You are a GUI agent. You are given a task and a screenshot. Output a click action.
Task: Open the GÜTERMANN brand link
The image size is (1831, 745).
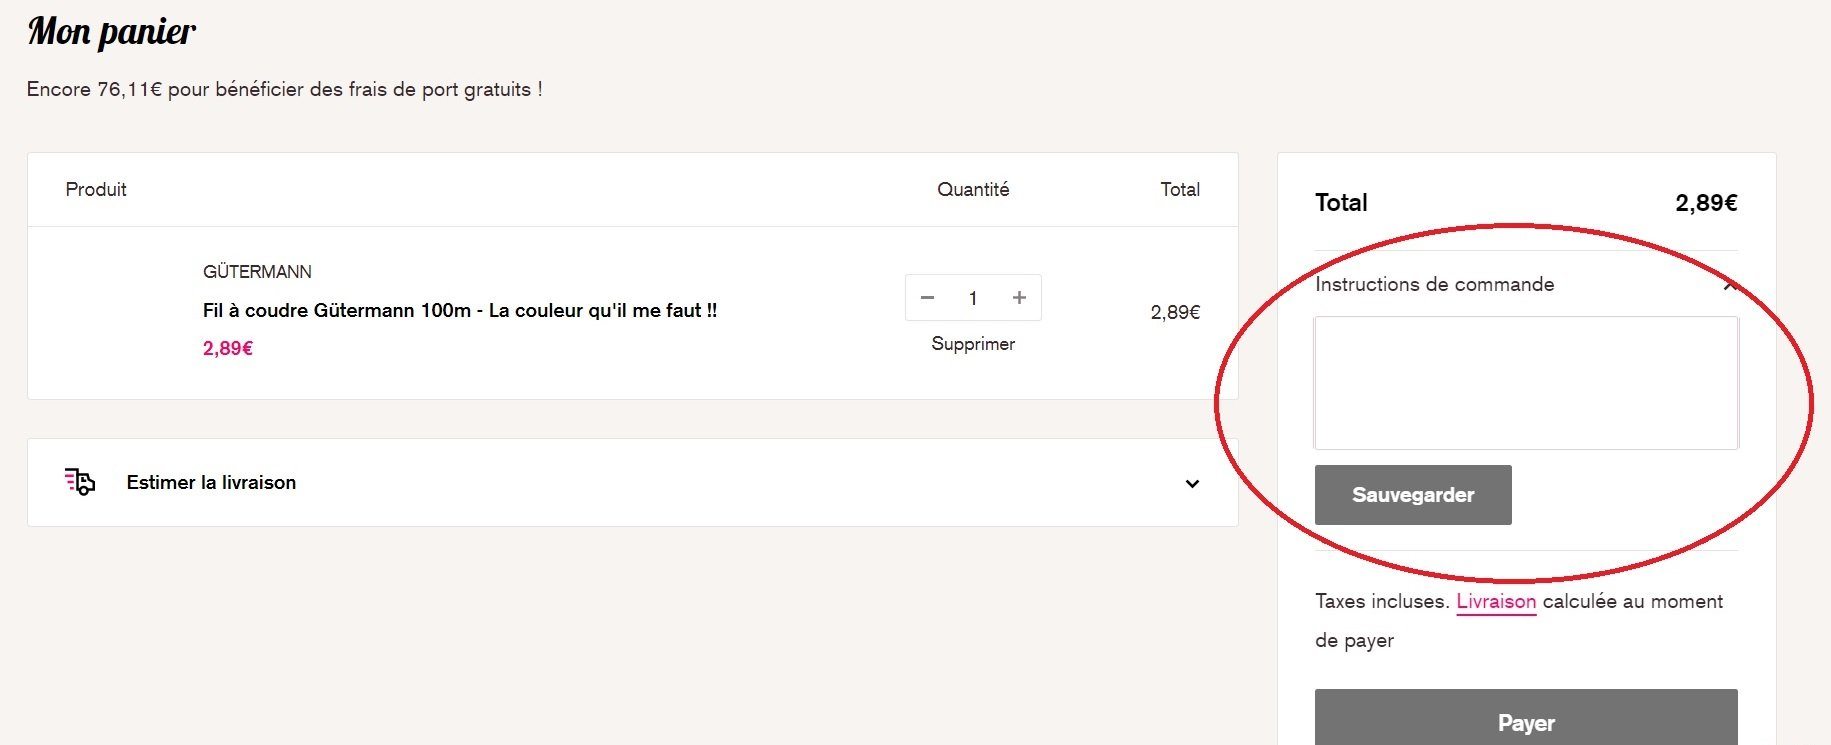[x=257, y=272]
